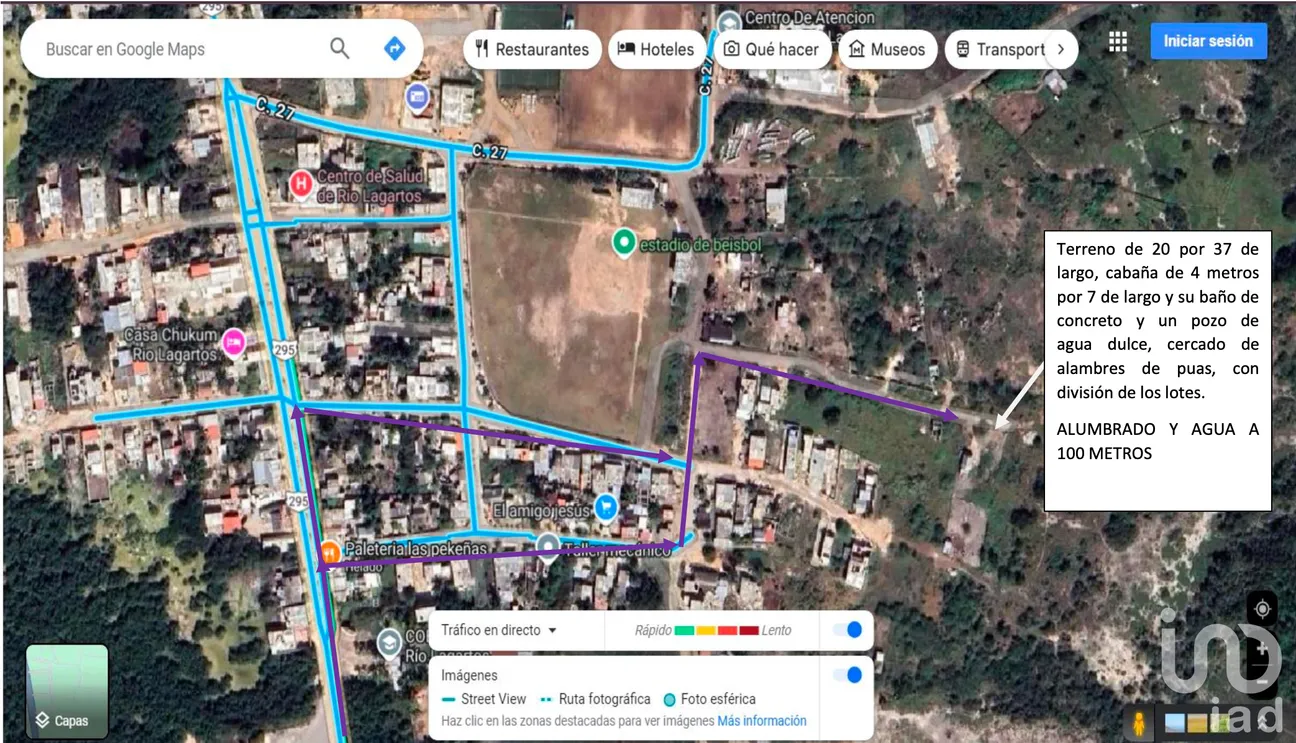This screenshot has width=1296, height=743.
Task: Click the red H pin of Centro de Salud
Action: tap(300, 184)
